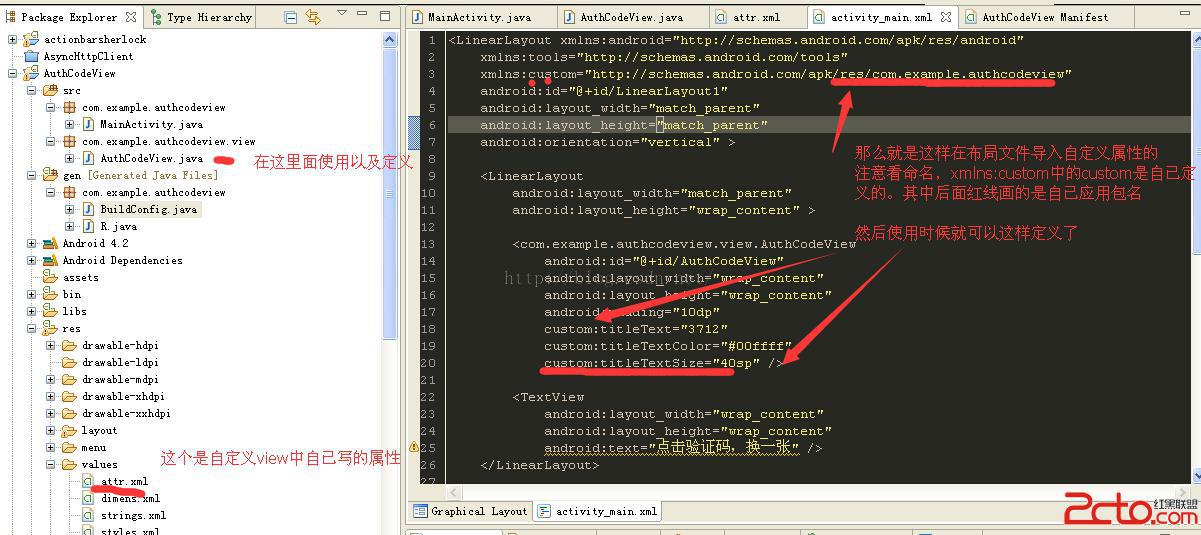The height and width of the screenshot is (535, 1201).
Task: Click the MainActivity.java file icon
Action: [88, 124]
